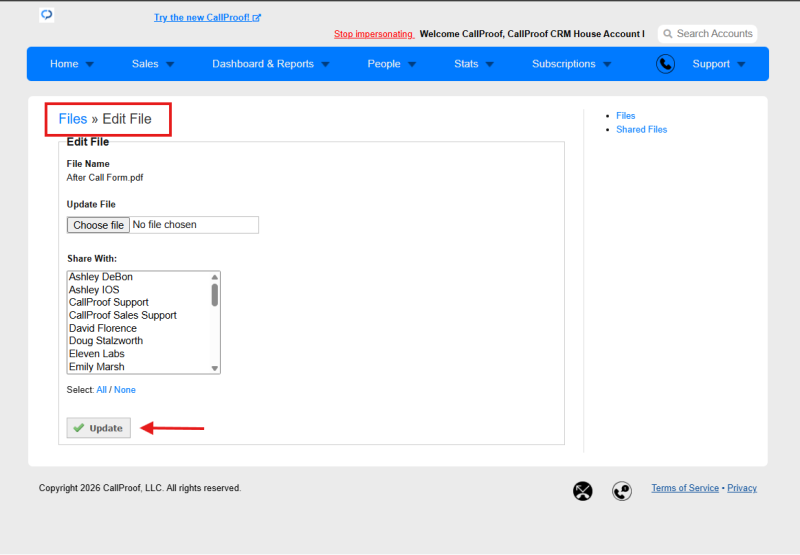This screenshot has height=555, width=800.
Task: Expand the Support dropdown arrow
Action: [x=741, y=64]
